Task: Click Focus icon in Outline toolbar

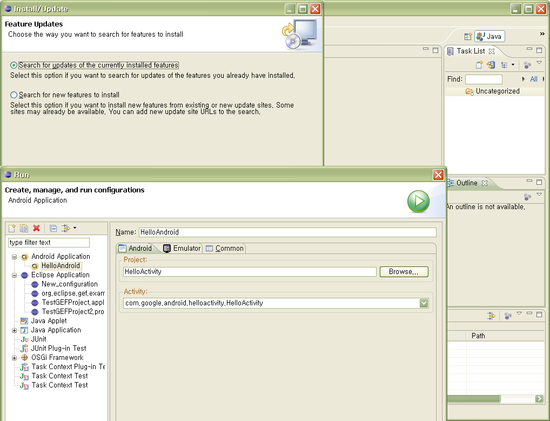Action: click(x=527, y=197)
